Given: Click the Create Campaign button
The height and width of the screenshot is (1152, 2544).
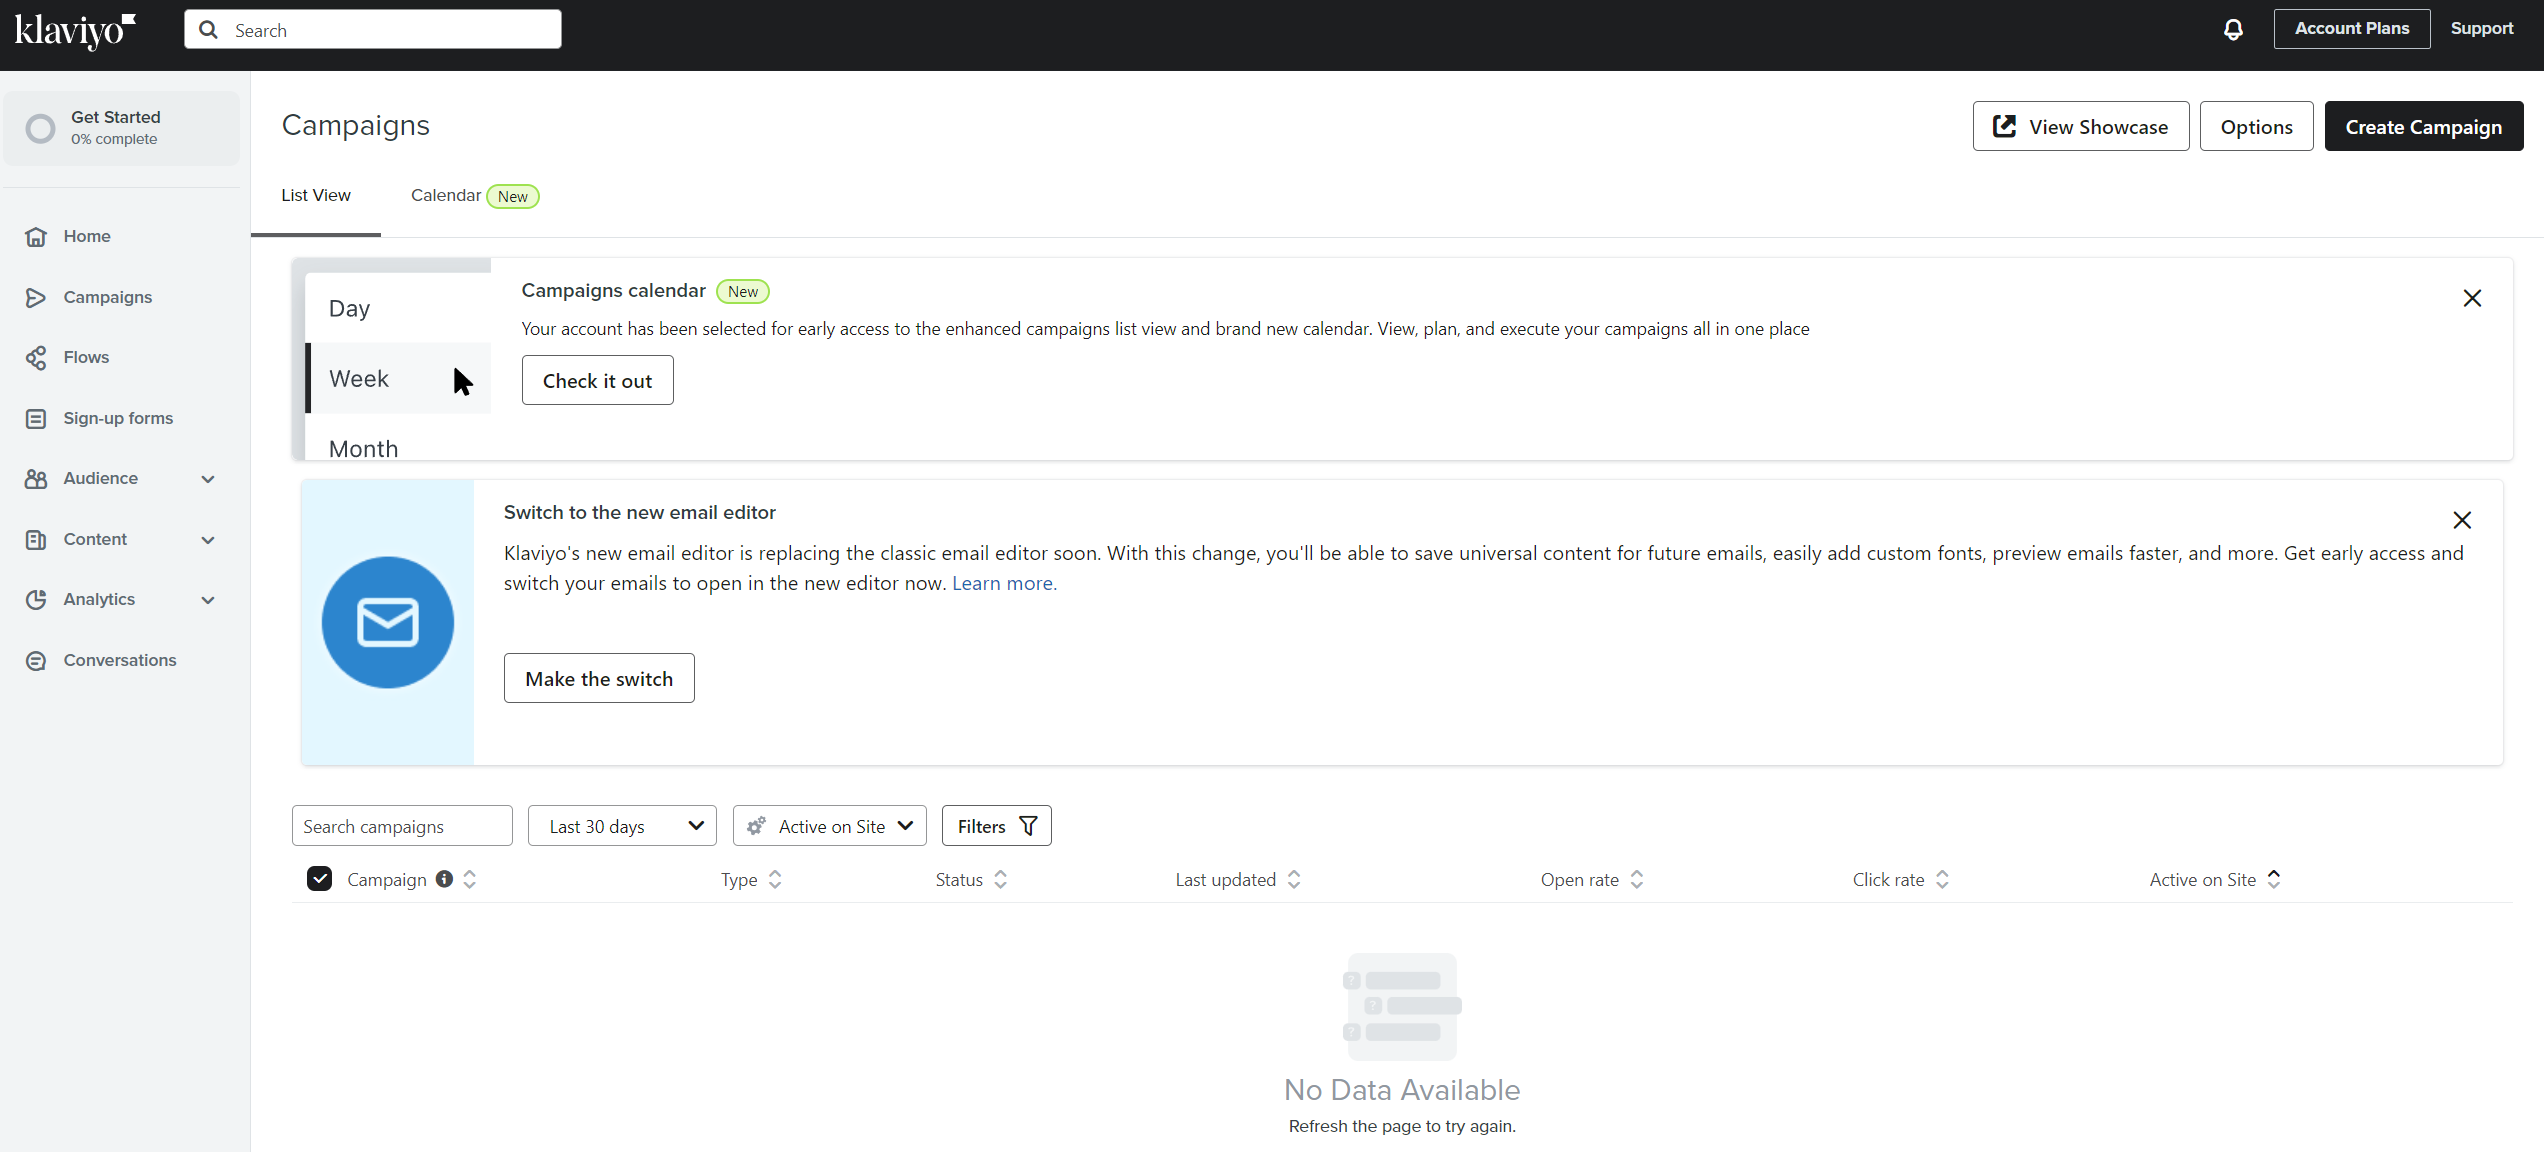Looking at the screenshot, I should pyautogui.click(x=2423, y=126).
